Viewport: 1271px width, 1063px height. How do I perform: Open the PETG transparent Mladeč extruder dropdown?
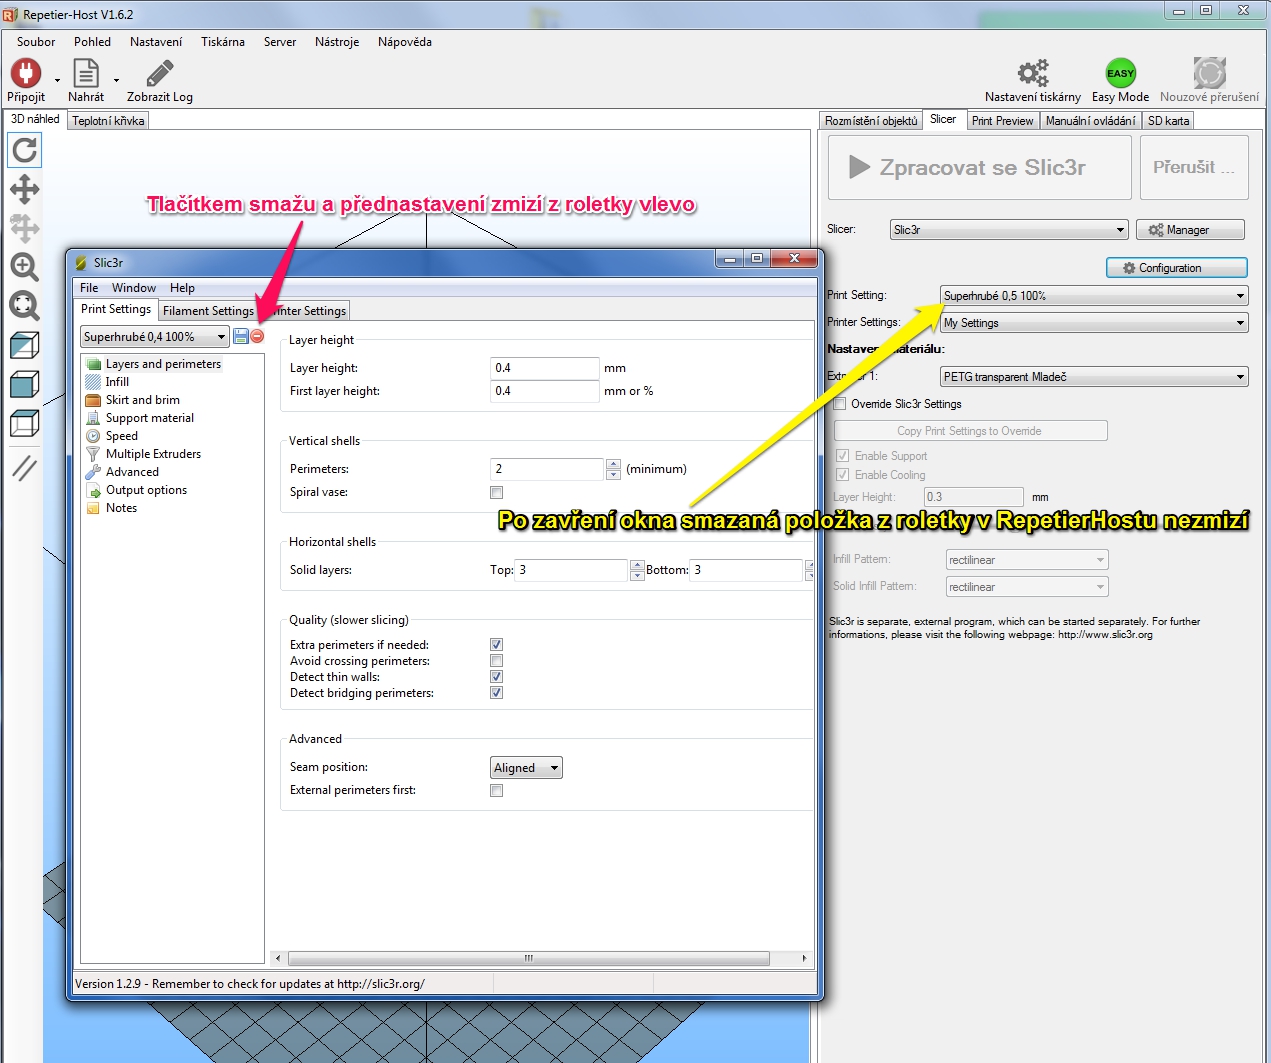pyautogui.click(x=1094, y=377)
